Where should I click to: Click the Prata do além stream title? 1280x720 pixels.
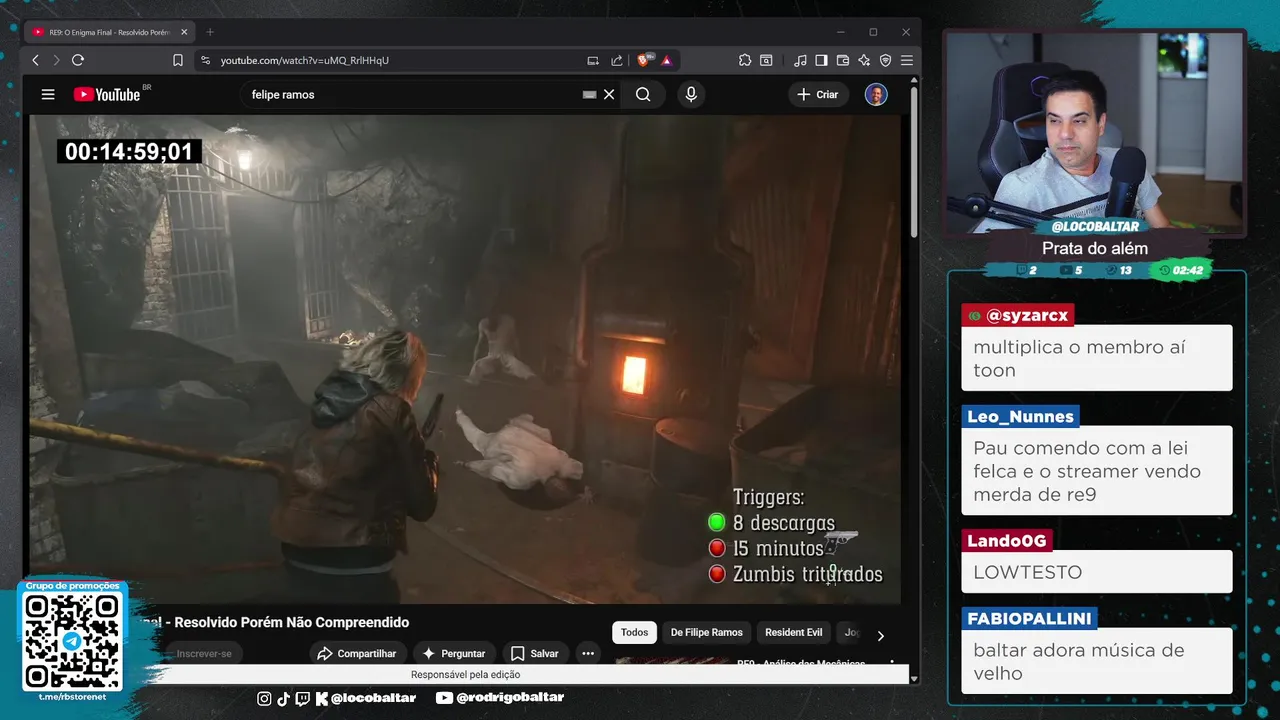pyautogui.click(x=1095, y=248)
